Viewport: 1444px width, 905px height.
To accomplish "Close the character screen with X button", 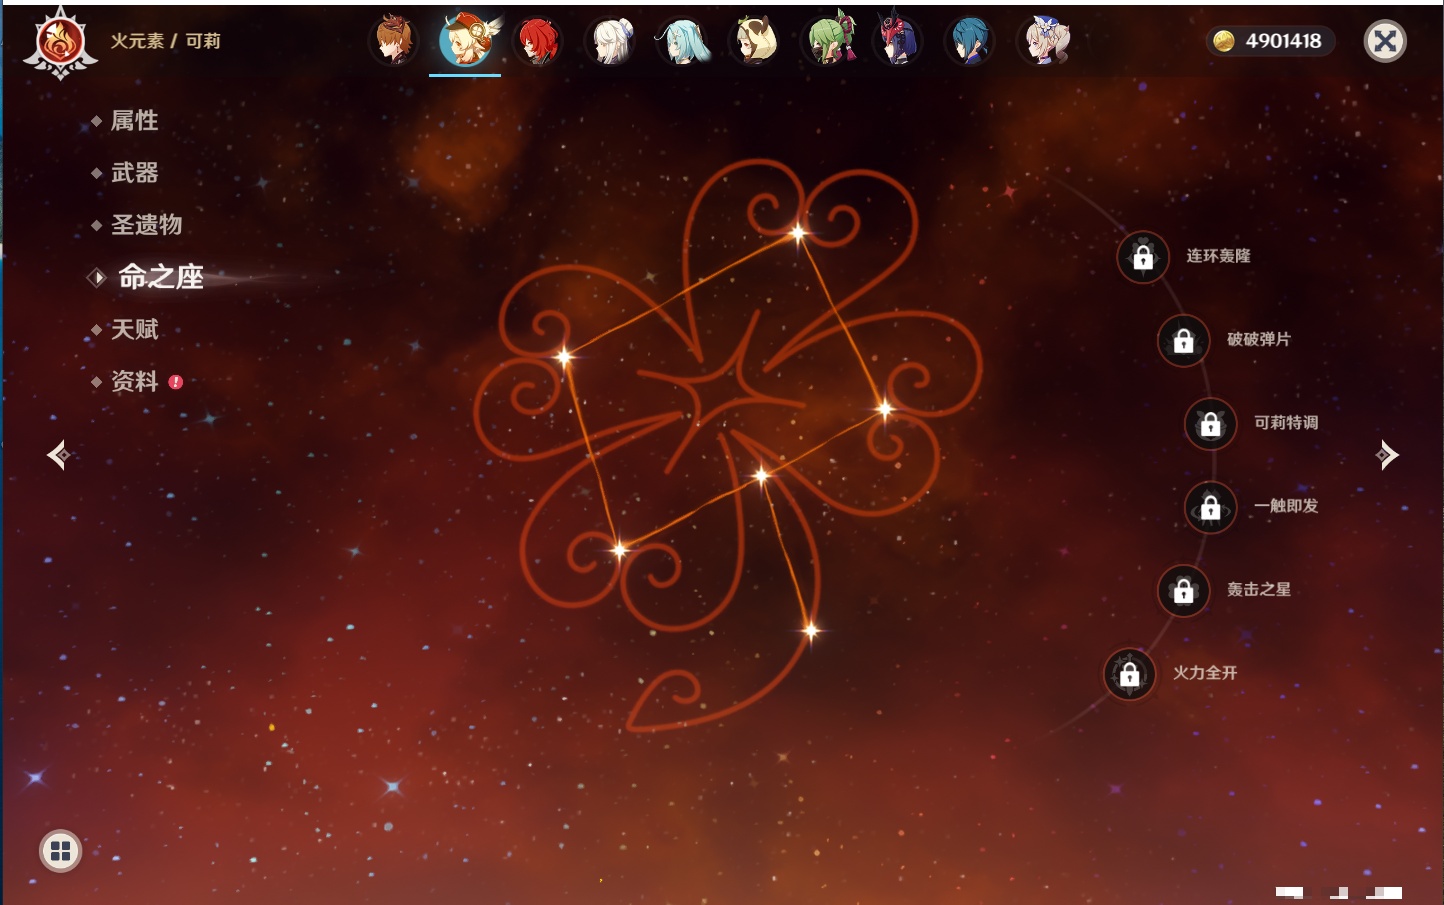I will tap(1386, 41).
